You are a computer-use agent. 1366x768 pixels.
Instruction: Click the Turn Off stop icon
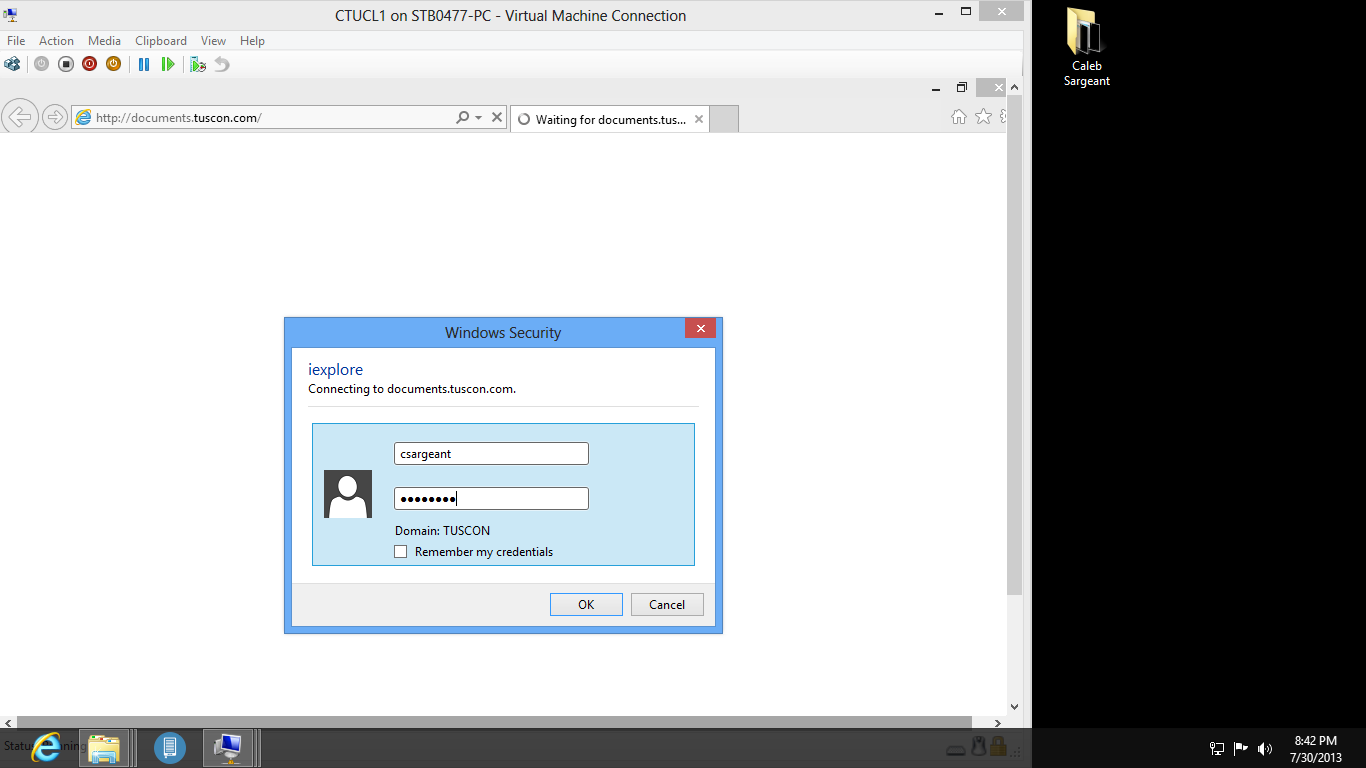pos(66,64)
